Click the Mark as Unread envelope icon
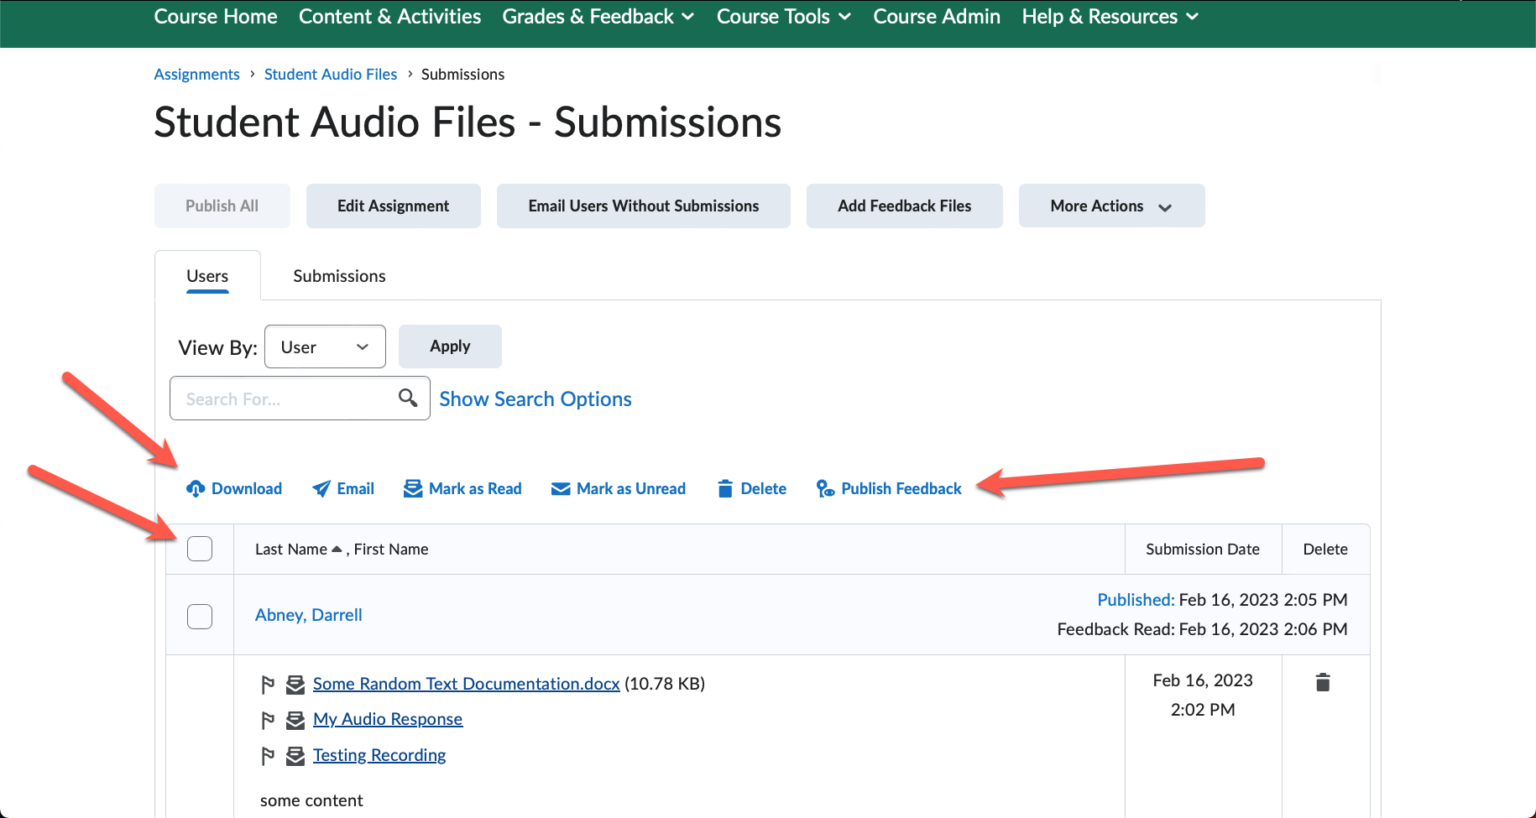The height and width of the screenshot is (818, 1536). click(561, 489)
